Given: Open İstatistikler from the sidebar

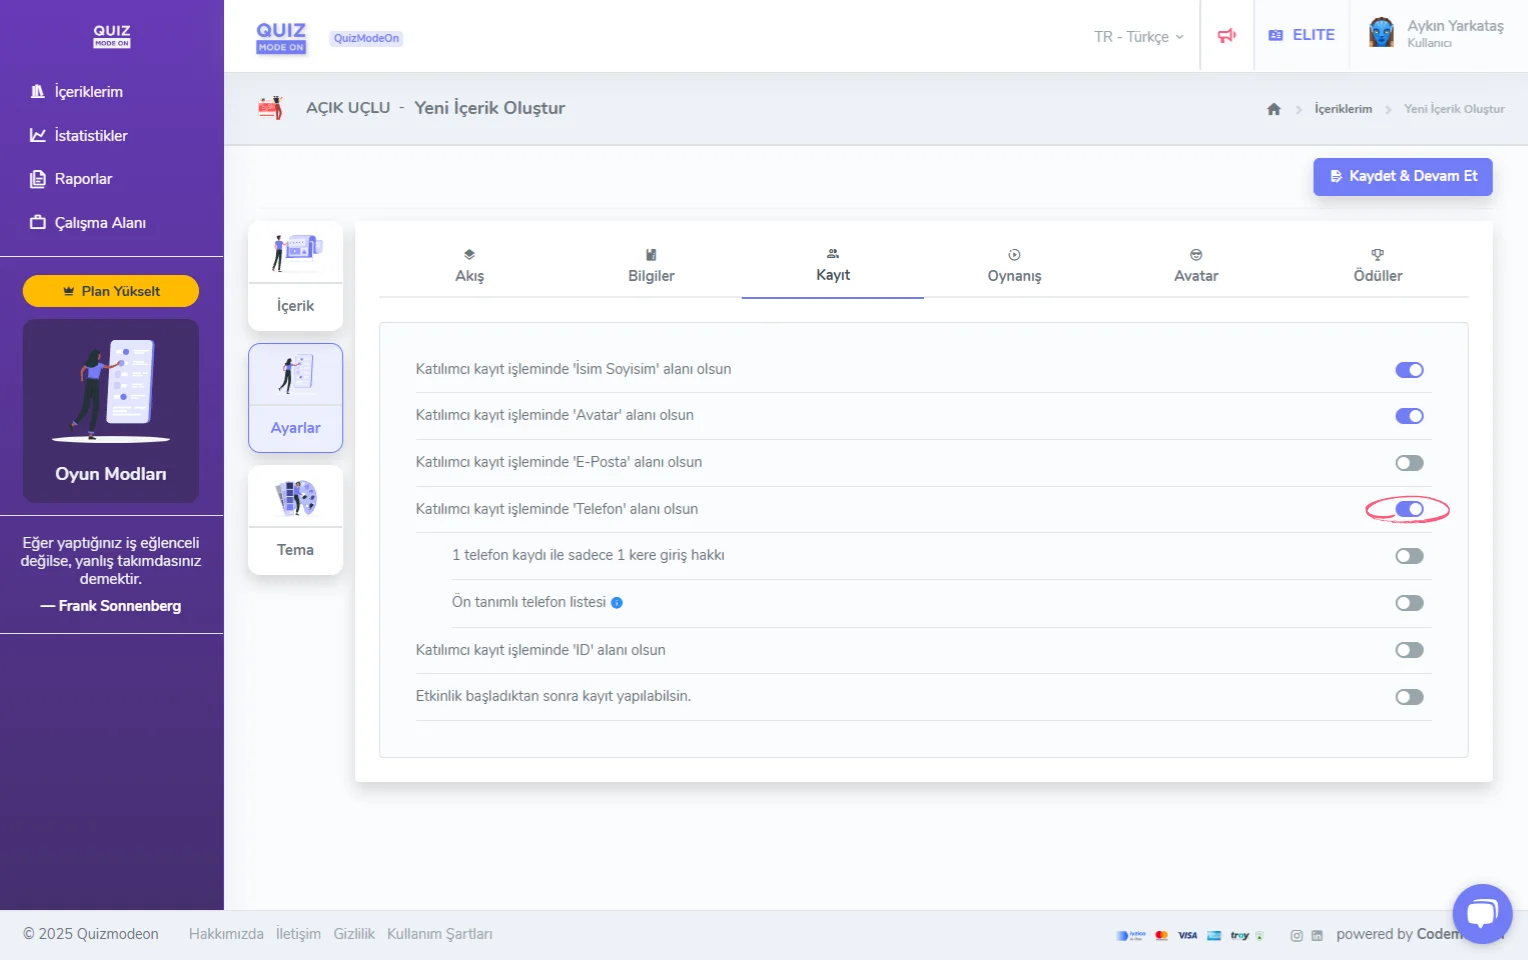Looking at the screenshot, I should (90, 136).
